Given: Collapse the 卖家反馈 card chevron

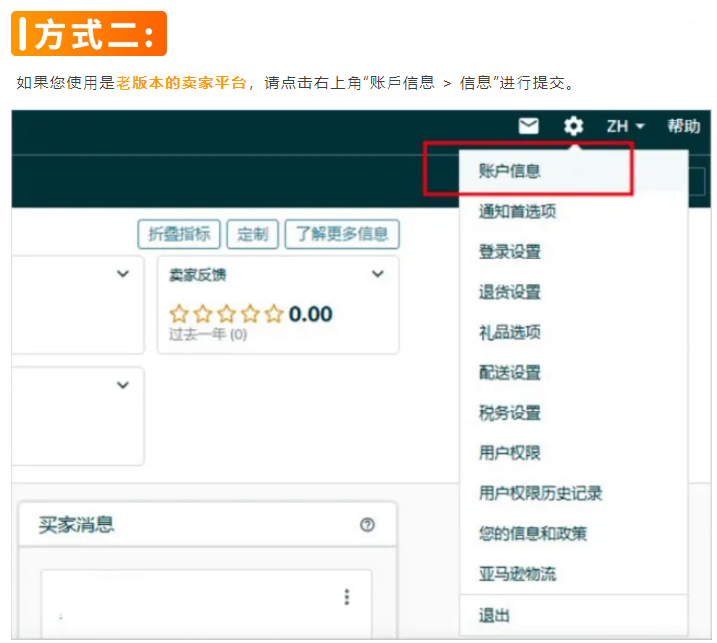Looking at the screenshot, I should click(378, 274).
